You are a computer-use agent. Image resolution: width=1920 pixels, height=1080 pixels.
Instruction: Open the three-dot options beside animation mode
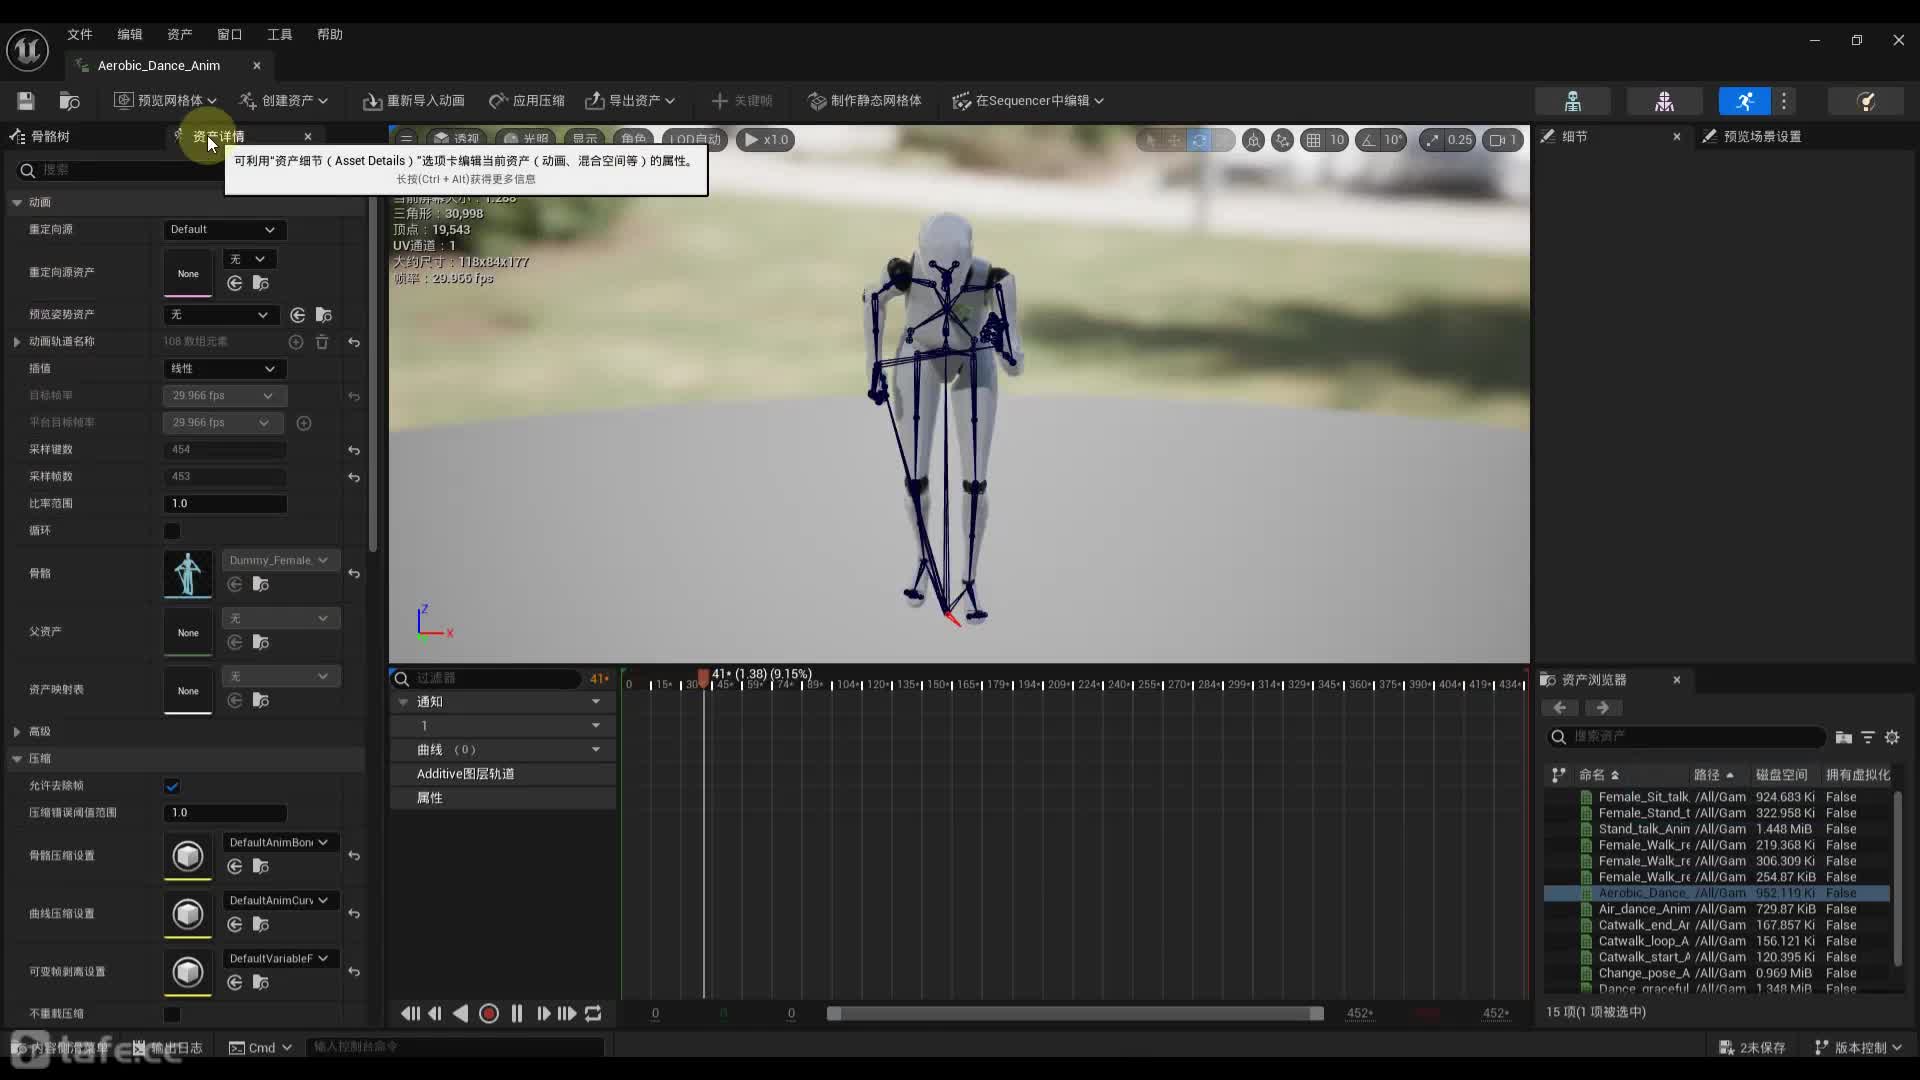pos(1784,101)
